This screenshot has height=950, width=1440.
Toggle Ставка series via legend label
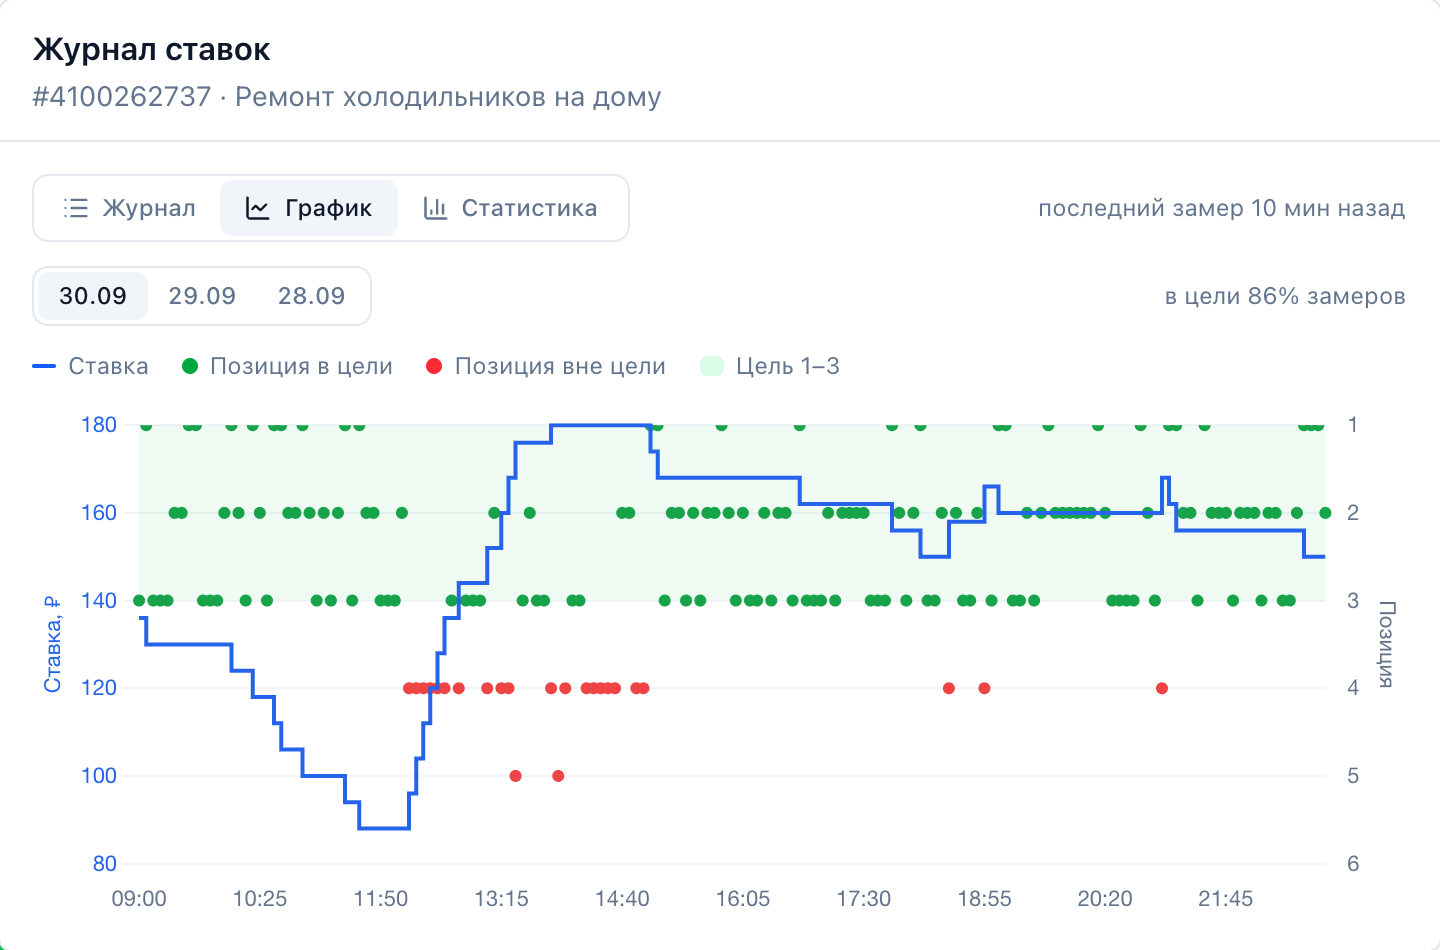[x=108, y=366]
